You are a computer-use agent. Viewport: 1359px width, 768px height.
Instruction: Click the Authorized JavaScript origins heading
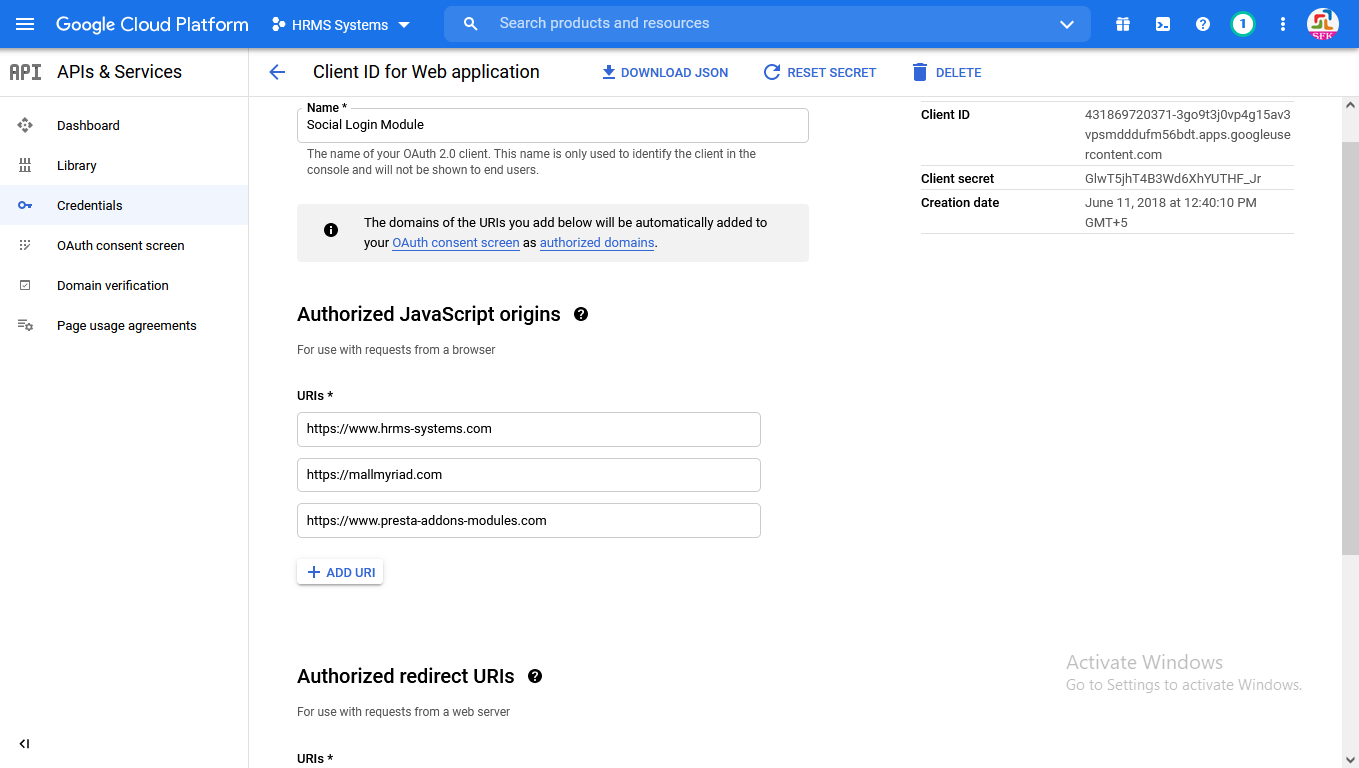coord(429,314)
